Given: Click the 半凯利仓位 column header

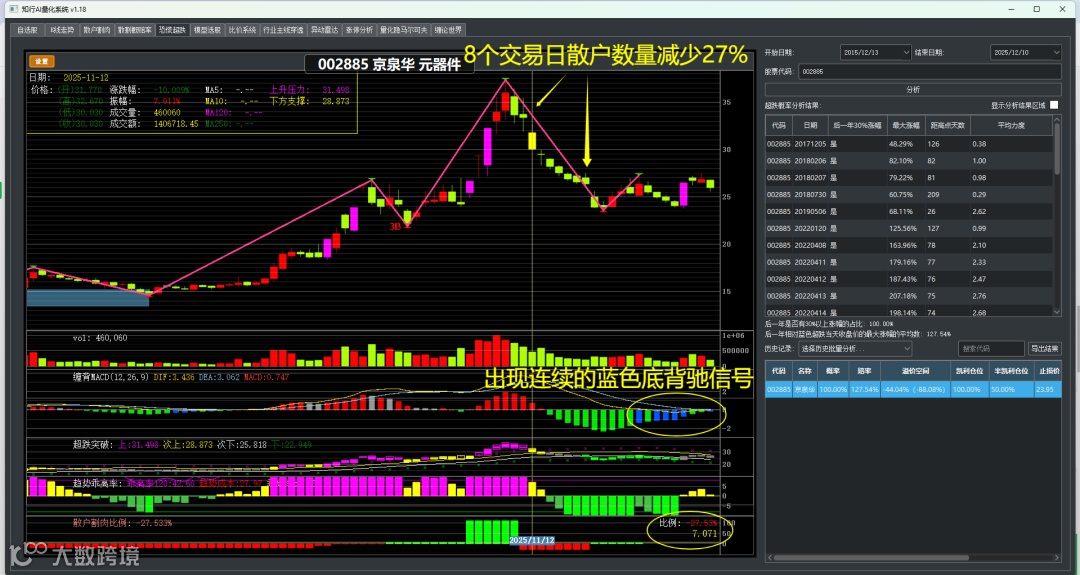Looking at the screenshot, I should tap(1010, 370).
